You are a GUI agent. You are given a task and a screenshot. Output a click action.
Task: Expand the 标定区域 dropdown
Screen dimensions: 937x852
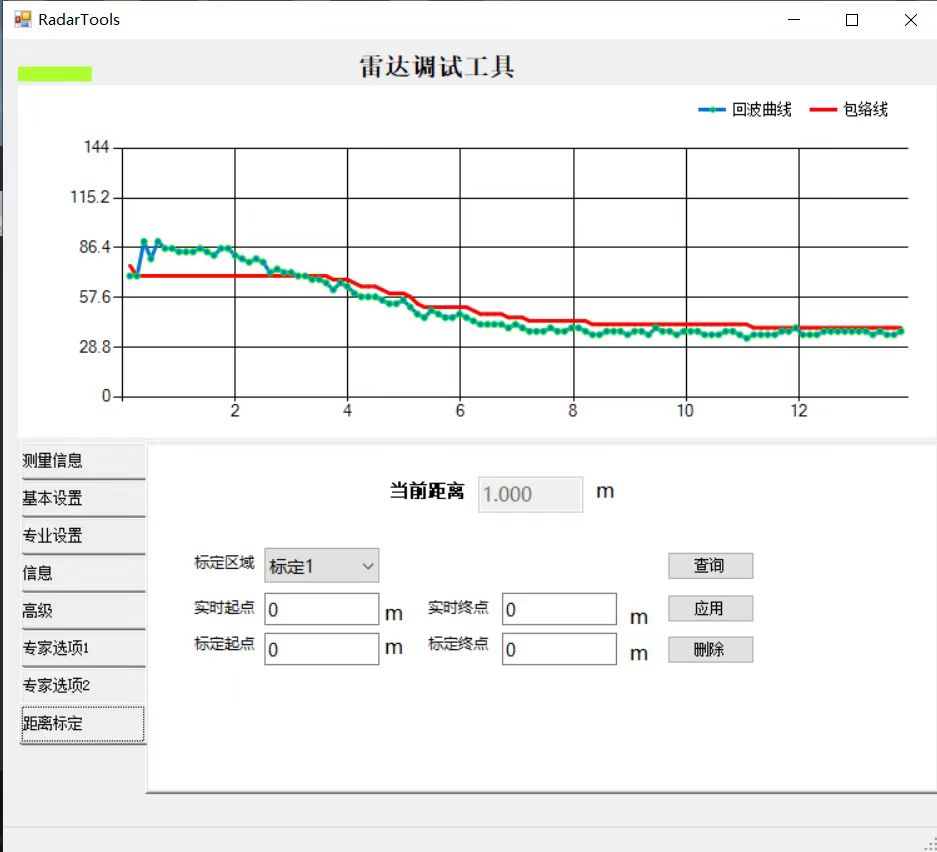(321, 566)
